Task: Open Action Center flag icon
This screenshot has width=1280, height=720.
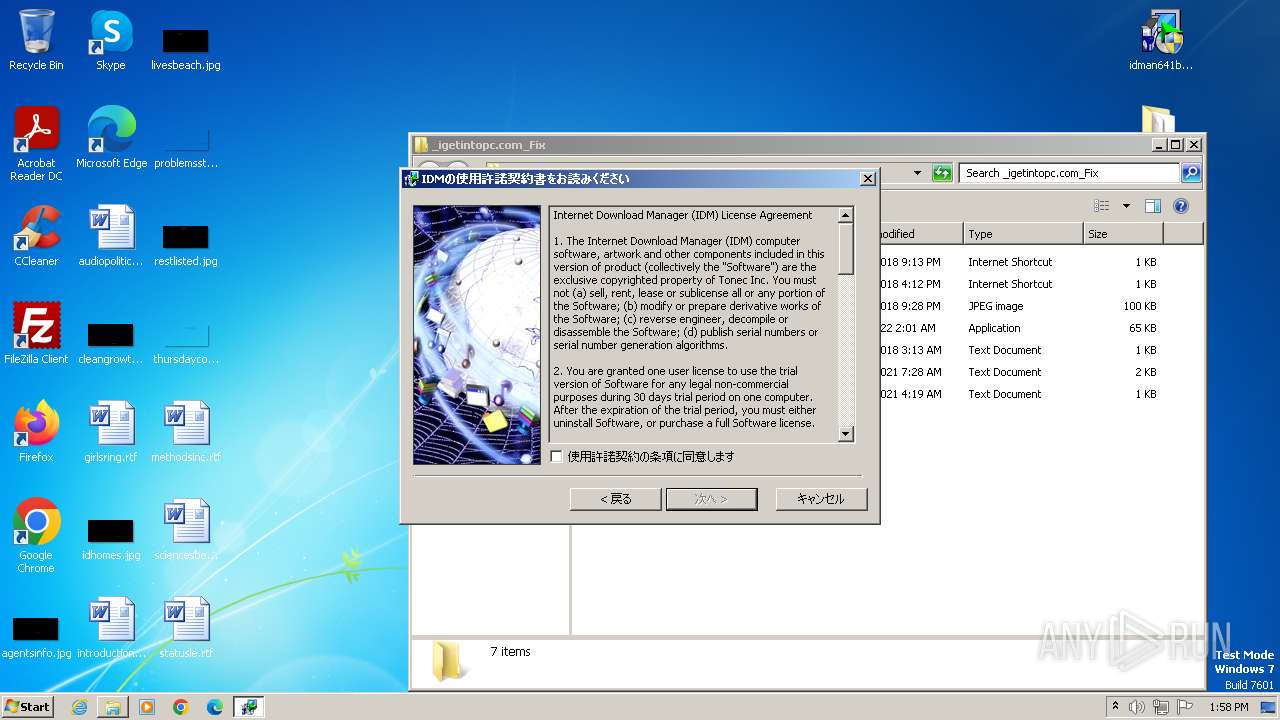Action: [x=1185, y=707]
